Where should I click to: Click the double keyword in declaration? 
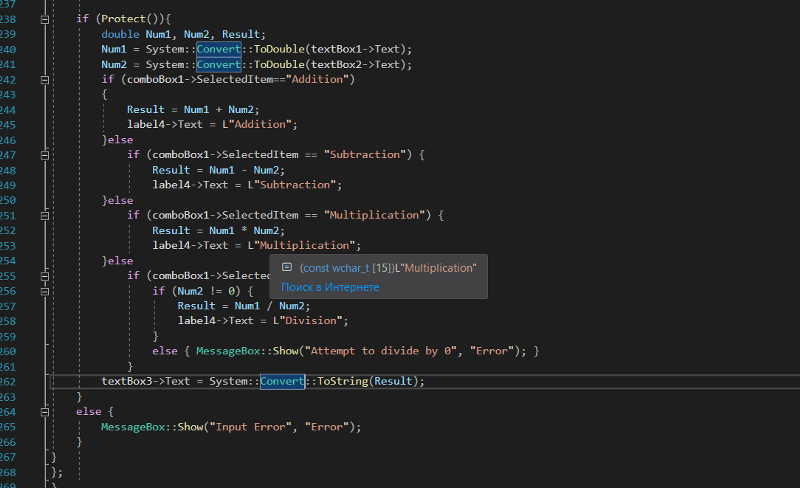[120, 34]
